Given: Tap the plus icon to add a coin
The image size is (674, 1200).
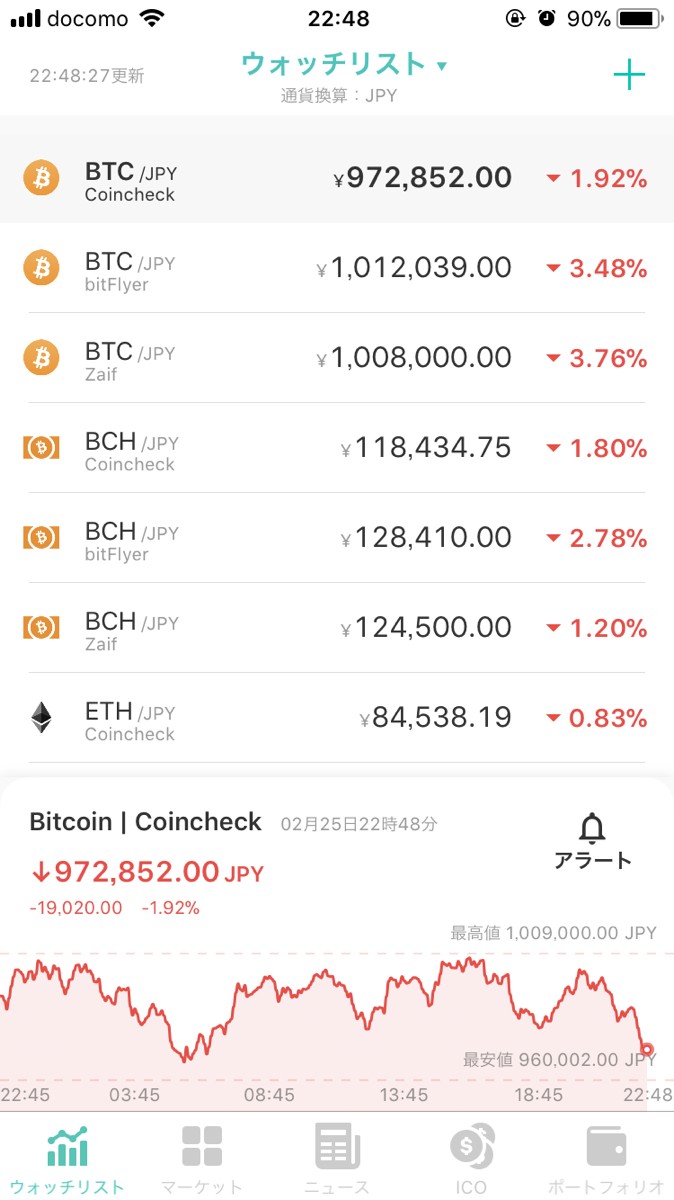Looking at the screenshot, I should [x=629, y=75].
